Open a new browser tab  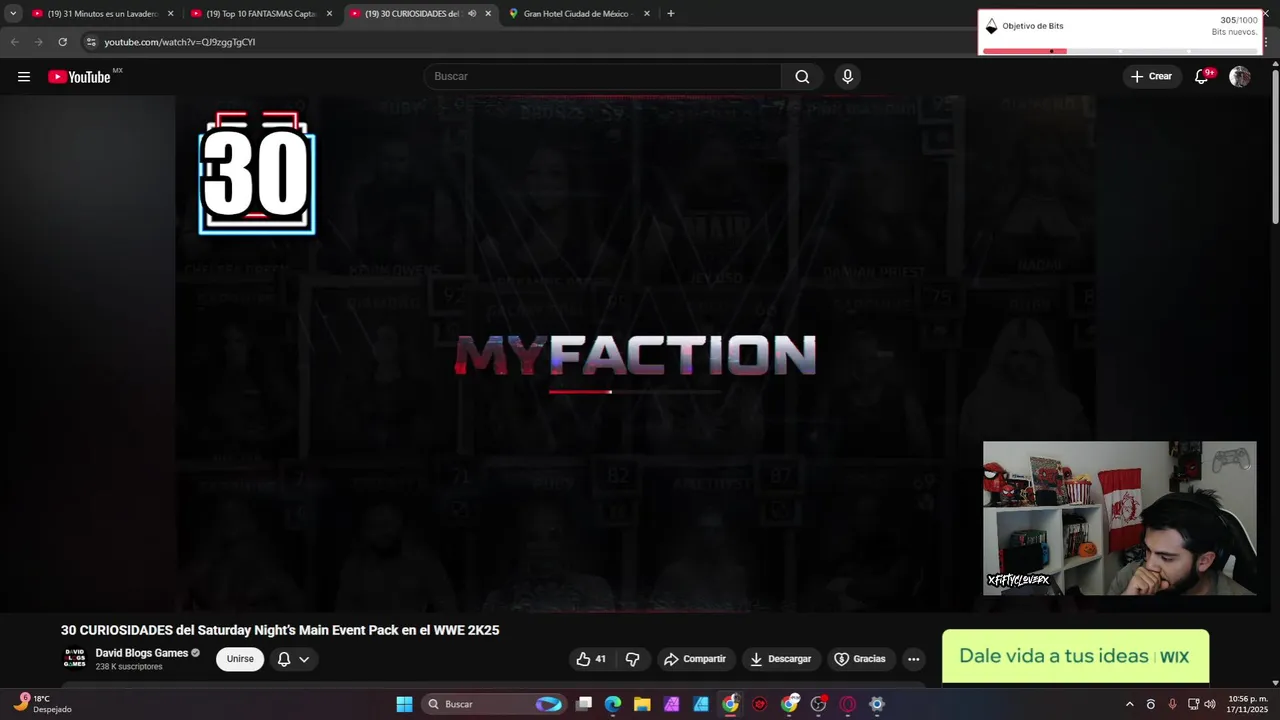(x=670, y=14)
